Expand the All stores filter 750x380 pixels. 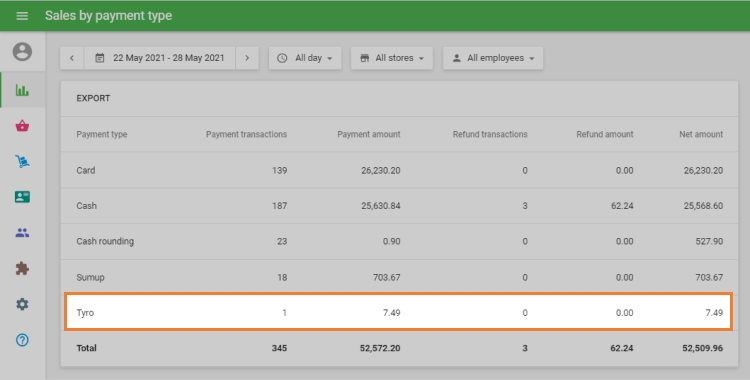(x=392, y=58)
